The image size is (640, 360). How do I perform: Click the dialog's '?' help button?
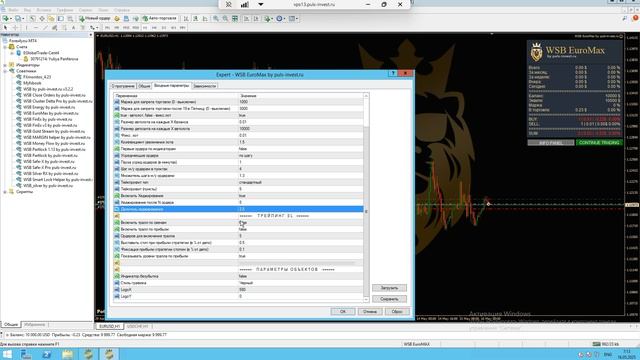tap(393, 73)
